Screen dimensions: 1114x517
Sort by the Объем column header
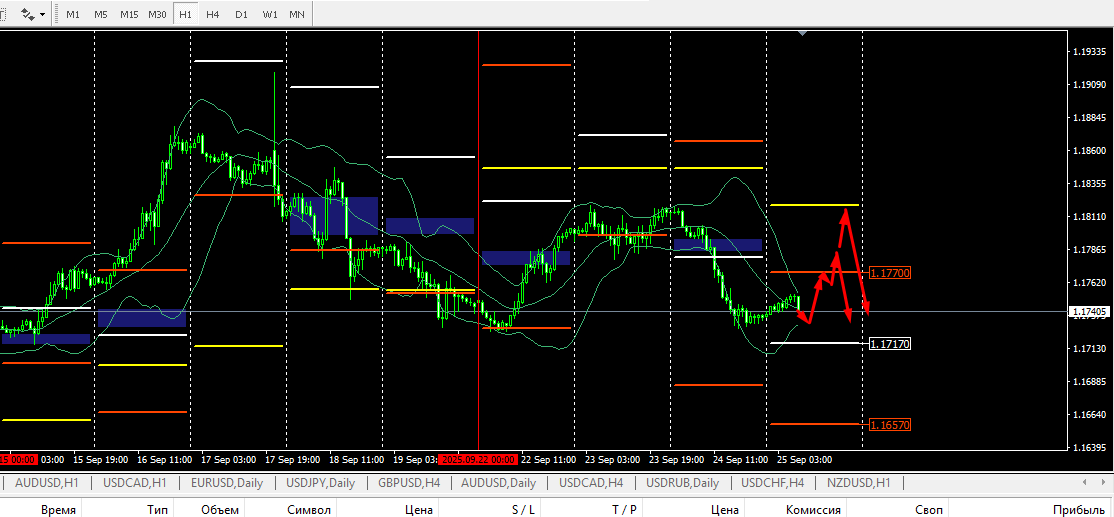220,509
